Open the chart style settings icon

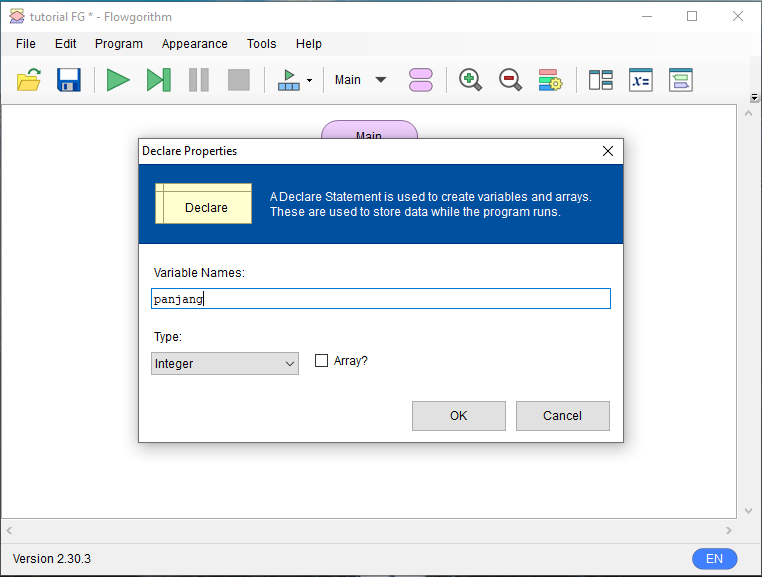pyautogui.click(x=550, y=80)
